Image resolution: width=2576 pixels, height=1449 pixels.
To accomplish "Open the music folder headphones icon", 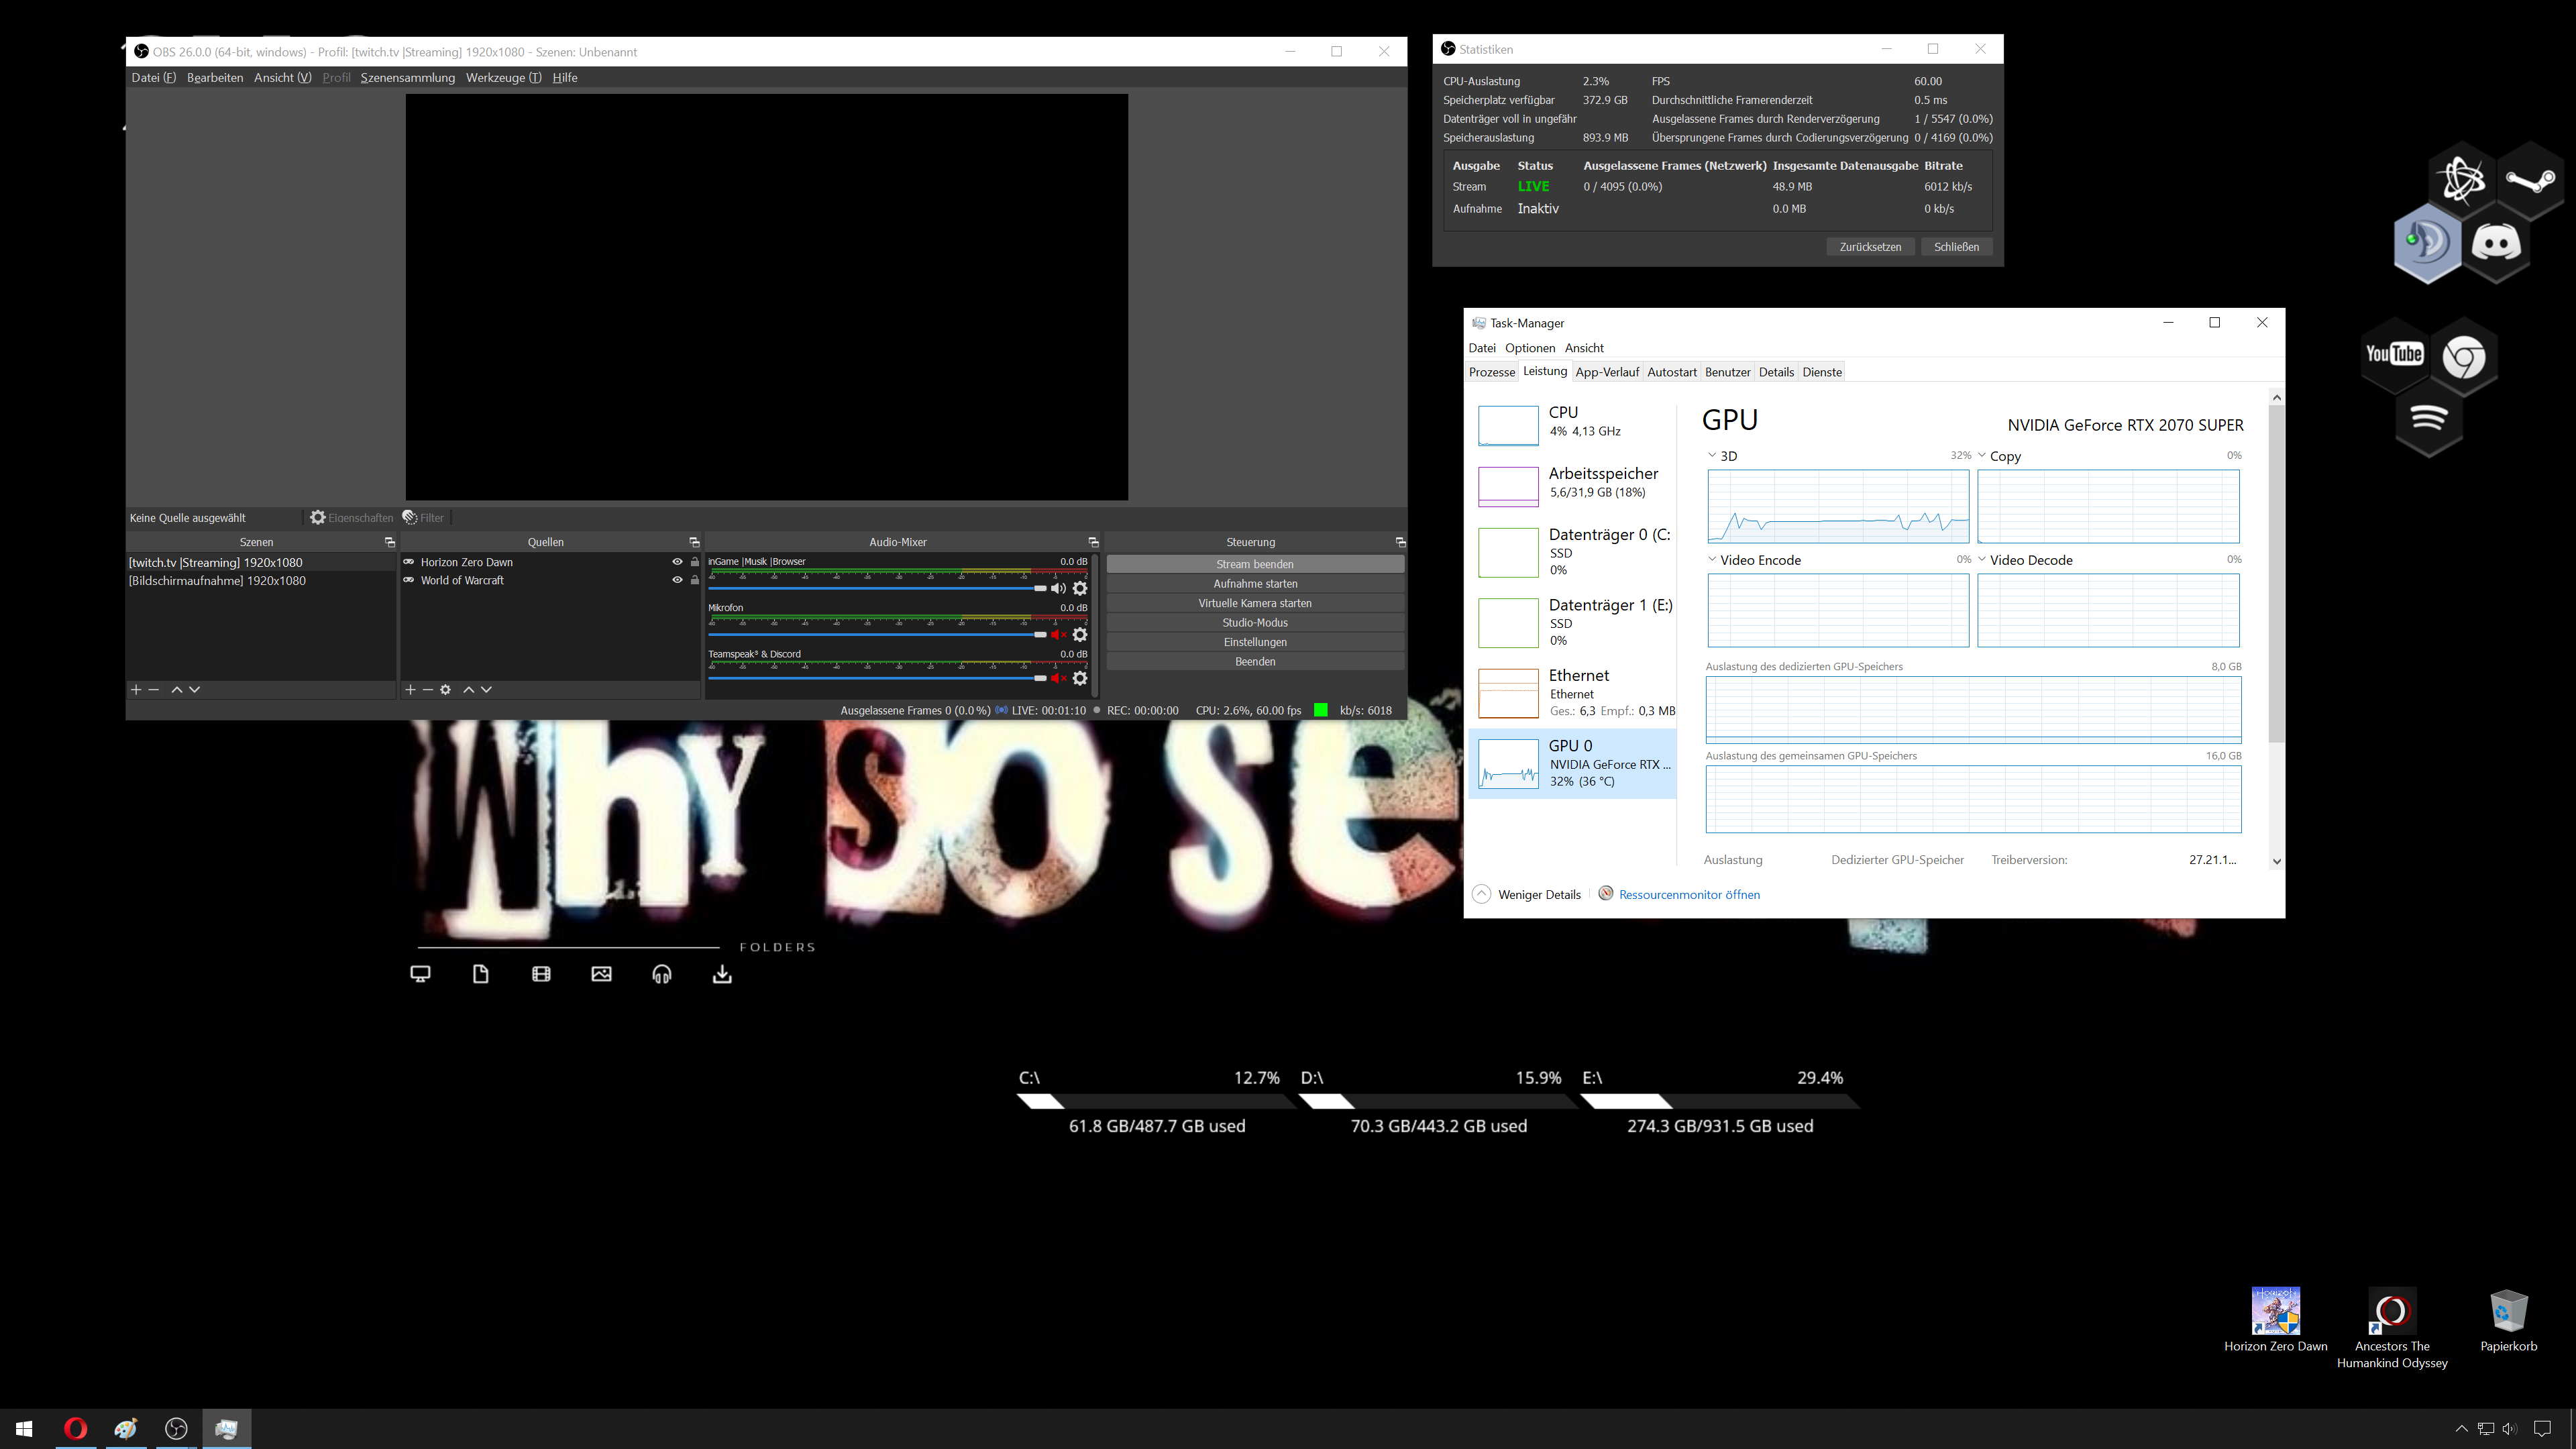I will [662, 974].
